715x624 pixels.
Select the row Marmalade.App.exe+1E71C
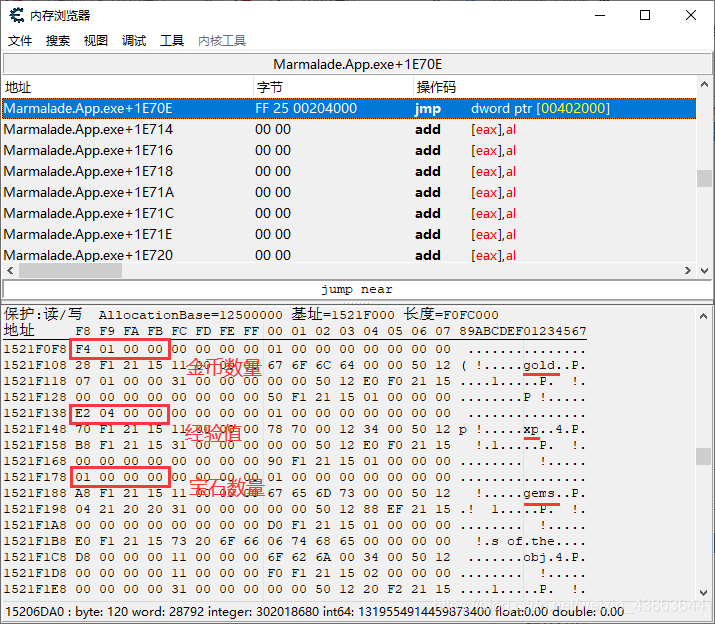click(349, 213)
